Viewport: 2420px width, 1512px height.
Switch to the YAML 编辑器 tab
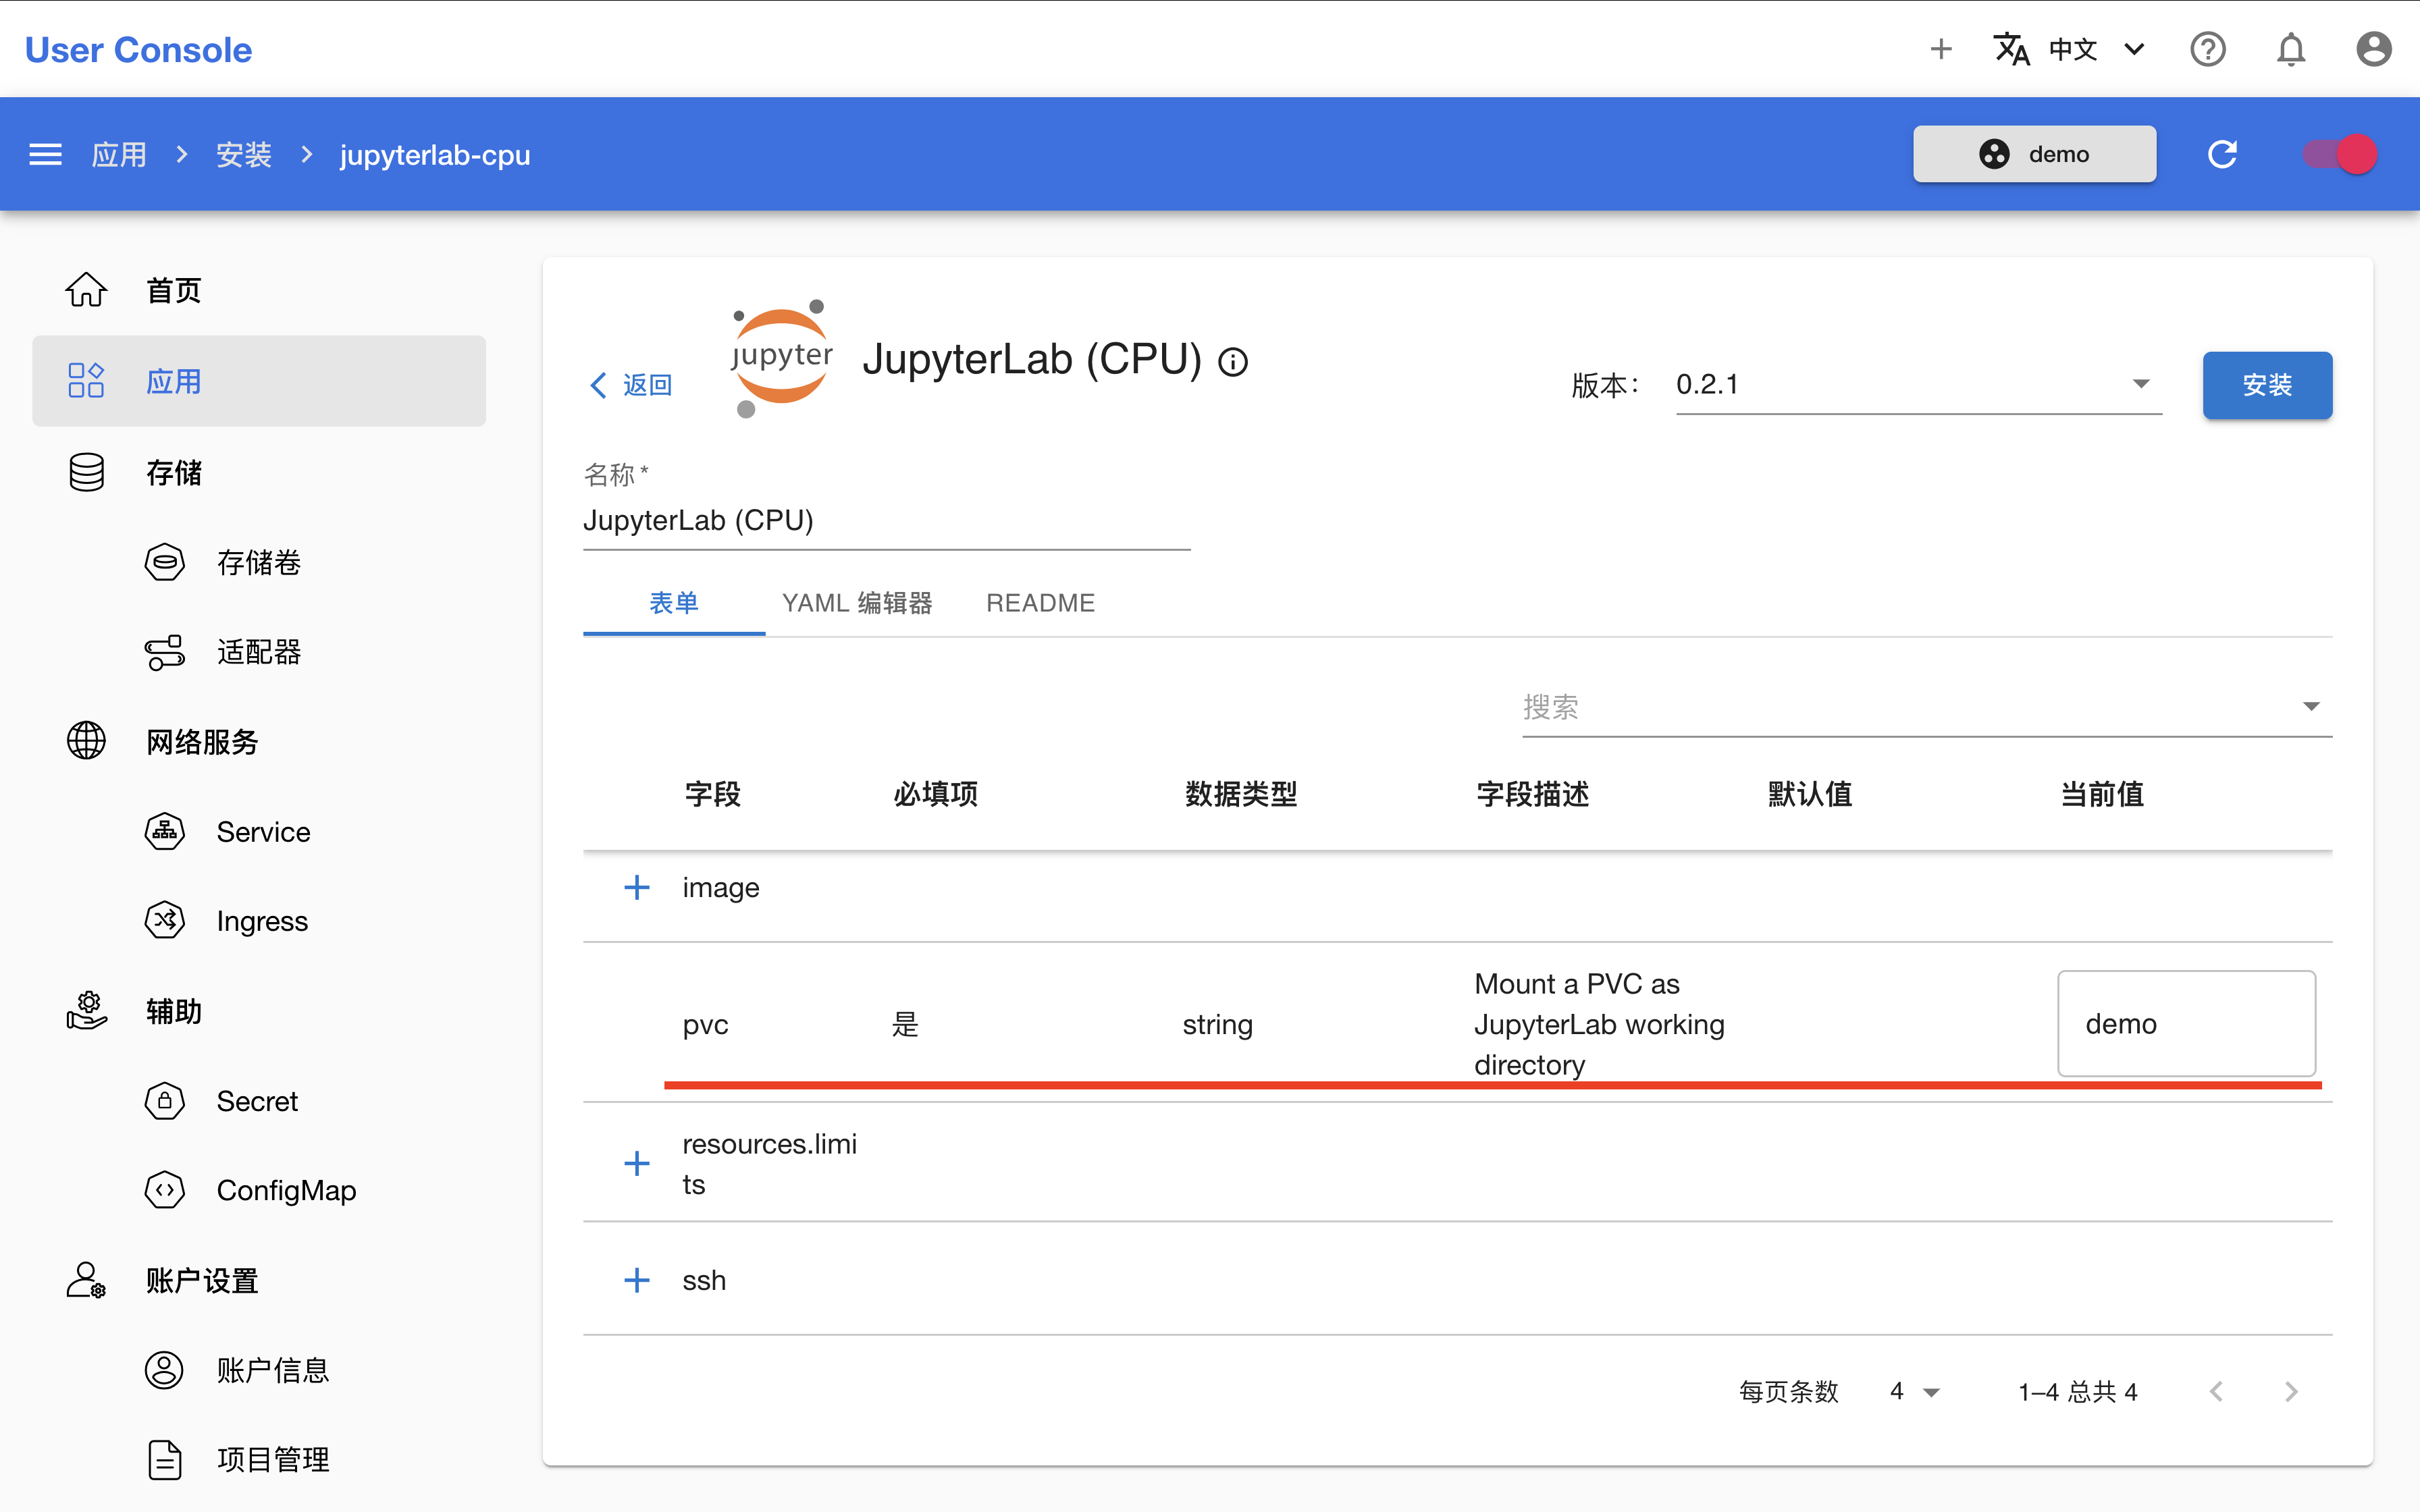click(857, 603)
